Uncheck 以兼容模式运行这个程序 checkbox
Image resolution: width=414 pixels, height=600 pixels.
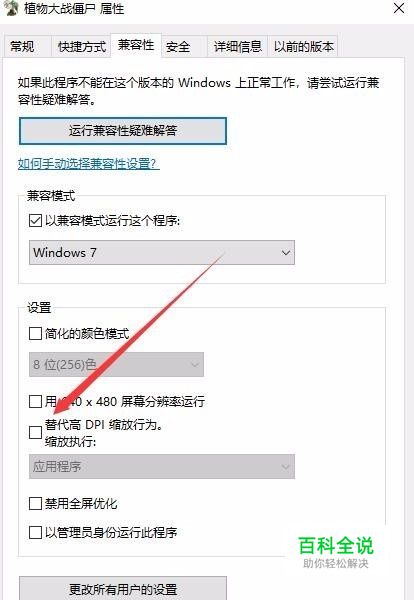(x=36, y=220)
